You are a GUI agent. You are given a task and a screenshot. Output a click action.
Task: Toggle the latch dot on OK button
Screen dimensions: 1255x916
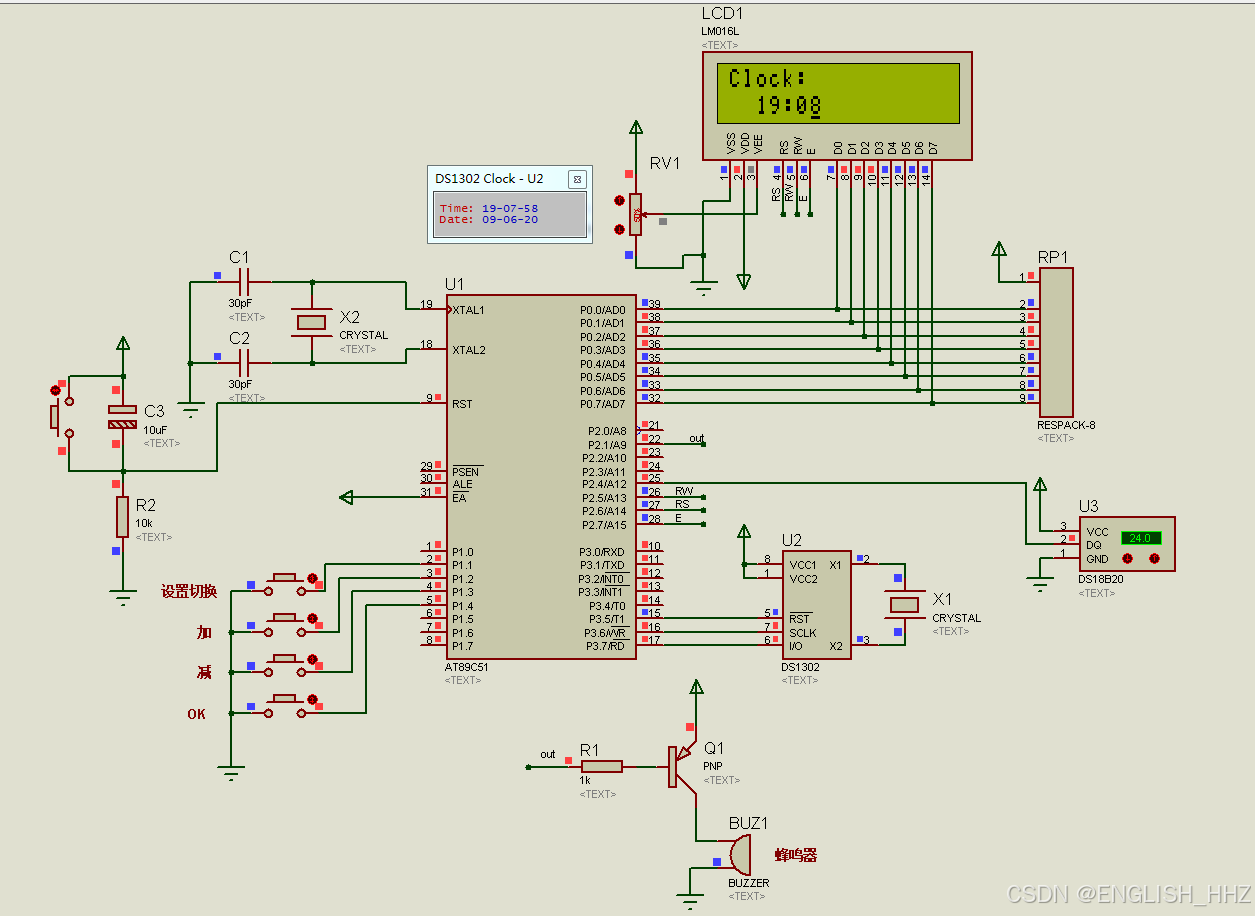[312, 699]
